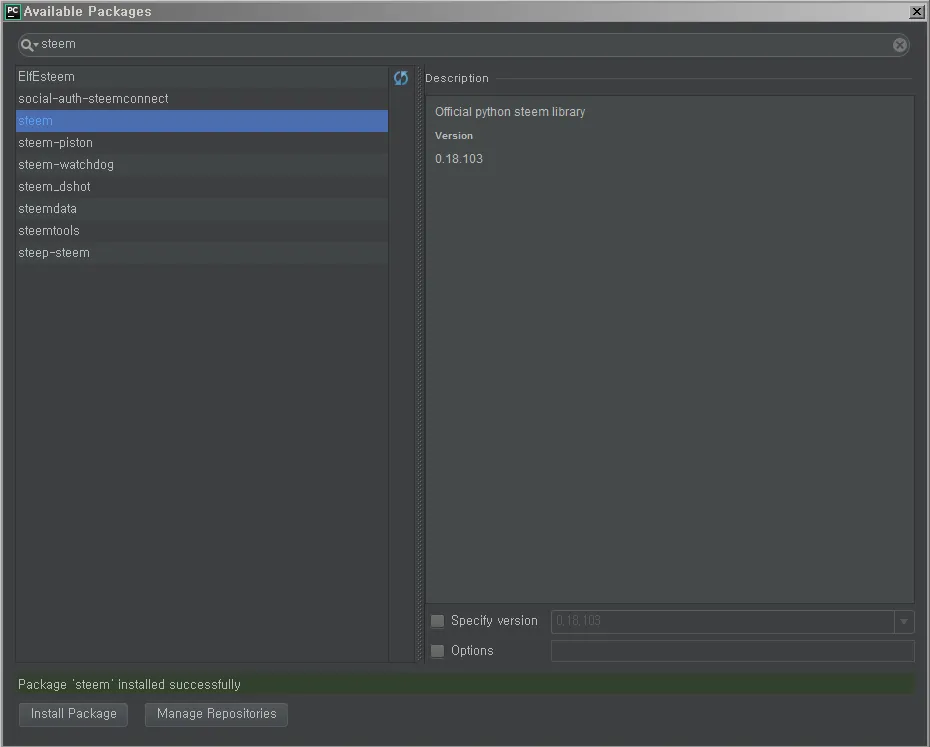Open the search magnifier history dropdown
The width and height of the screenshot is (930, 747).
click(x=29, y=45)
